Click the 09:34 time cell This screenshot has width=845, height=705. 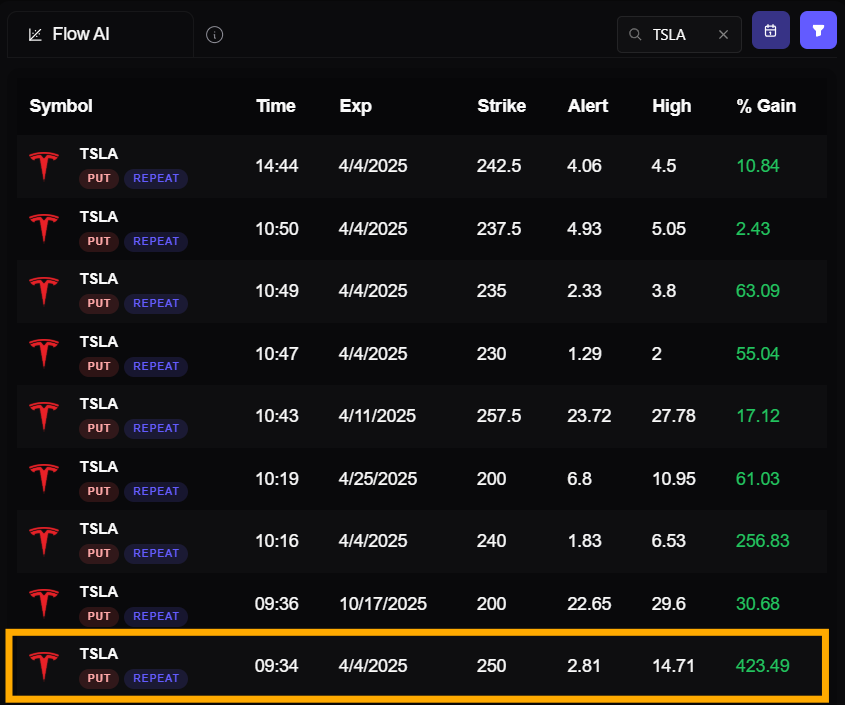pos(276,666)
